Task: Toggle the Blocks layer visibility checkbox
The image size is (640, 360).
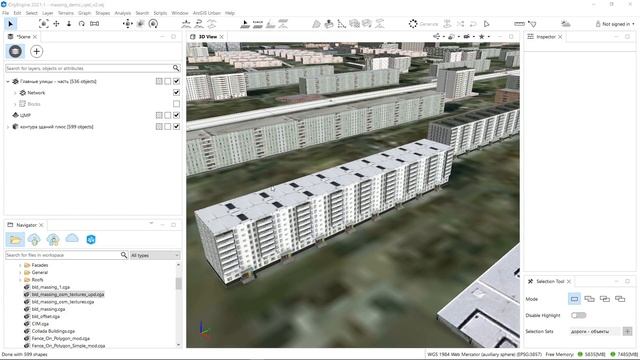Action: point(176,104)
